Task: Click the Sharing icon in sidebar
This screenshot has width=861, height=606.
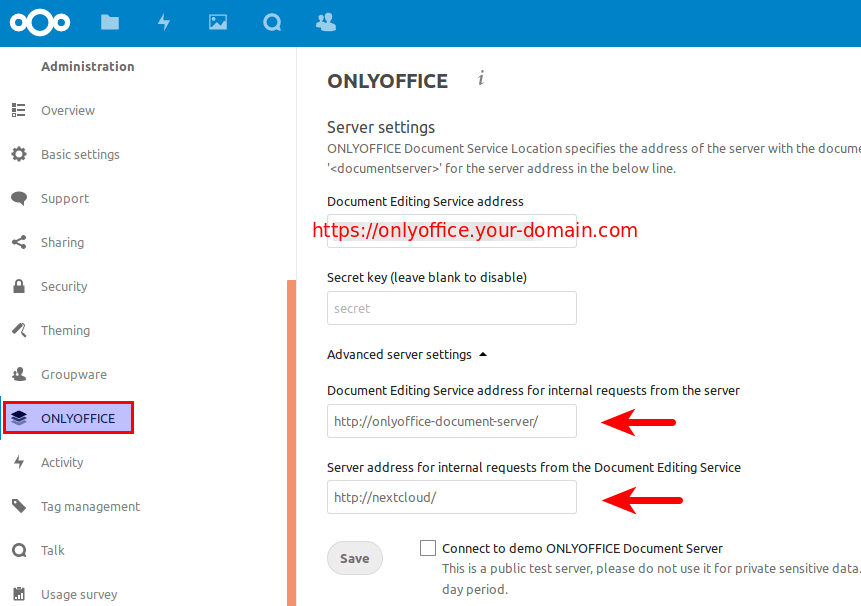Action: 19,243
